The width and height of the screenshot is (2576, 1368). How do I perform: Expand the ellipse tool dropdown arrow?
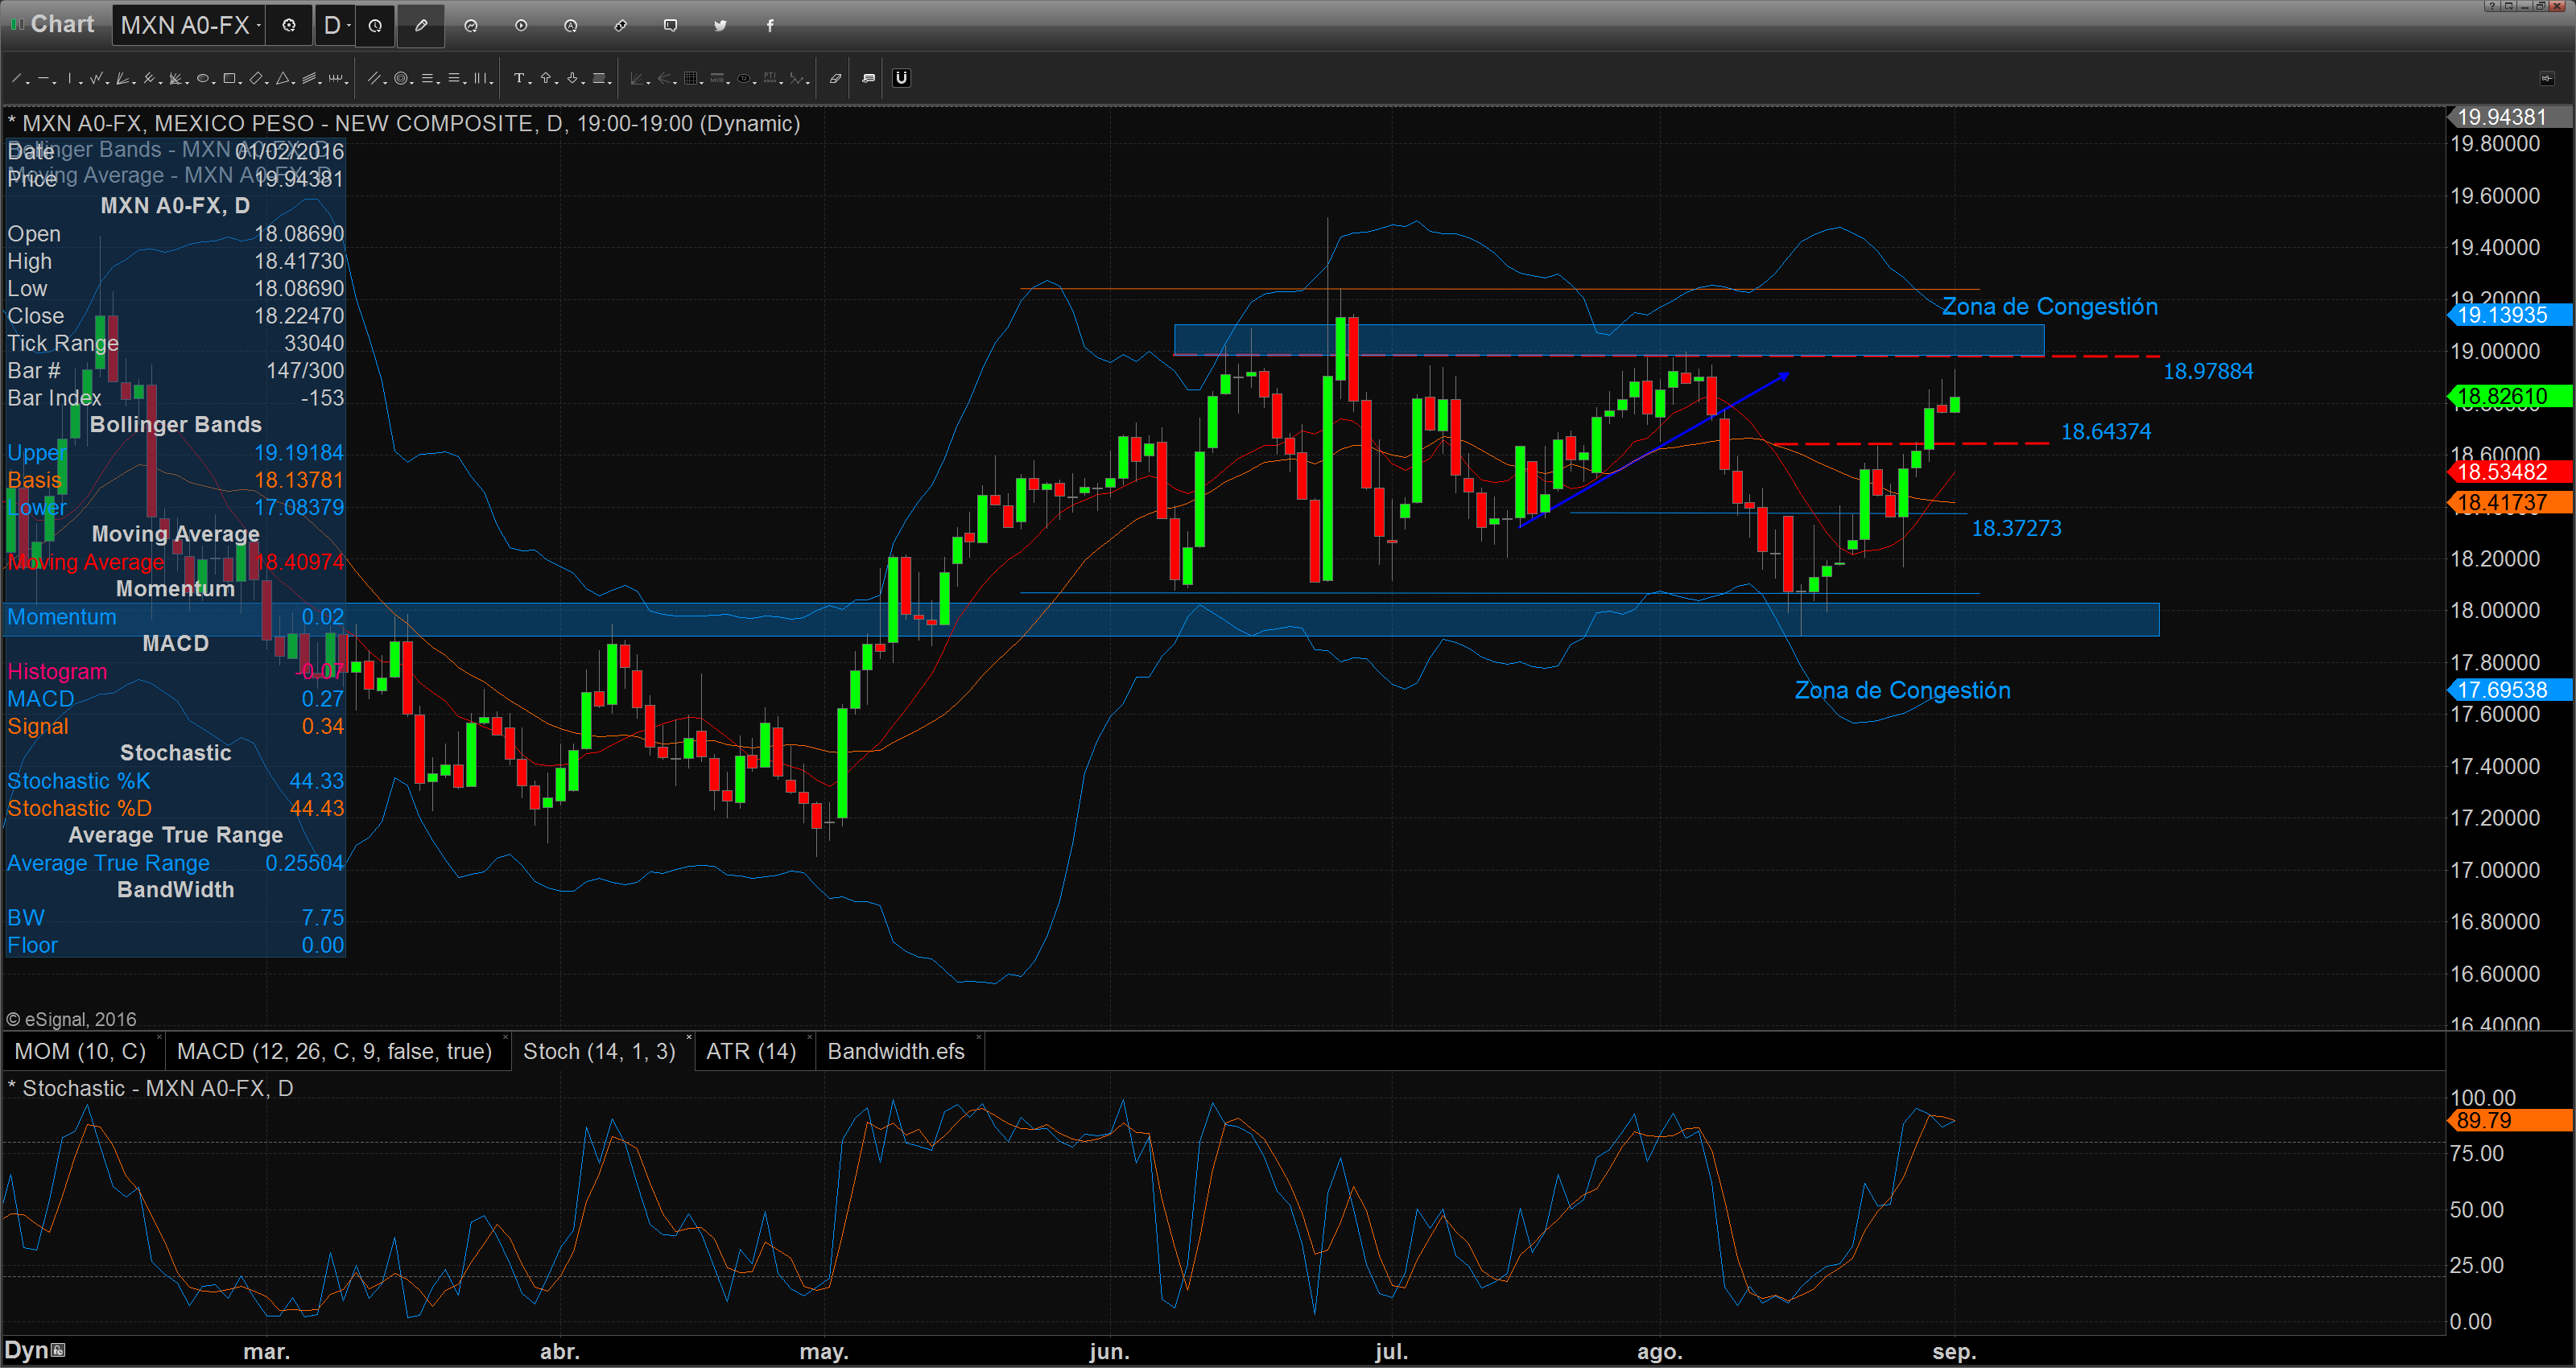pyautogui.click(x=214, y=84)
